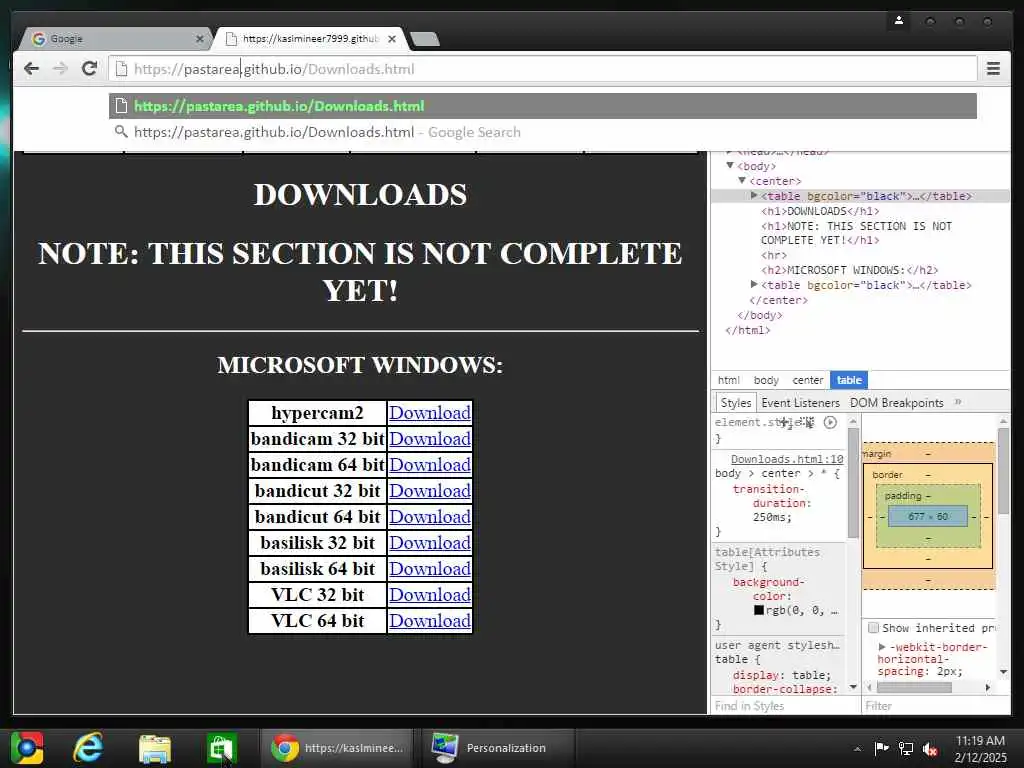Click the network tray icon
The height and width of the screenshot is (768, 1024).
(x=906, y=748)
